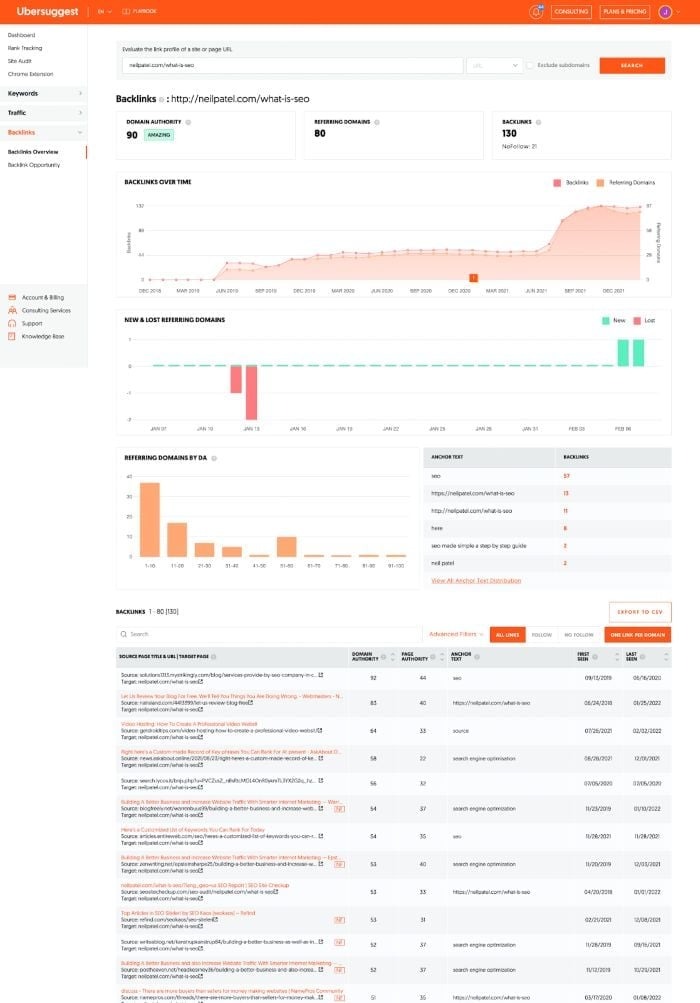The width and height of the screenshot is (700, 1003).
Task: Select Backlink Opportunity in sidebar
Action: pyautogui.click(x=34, y=165)
